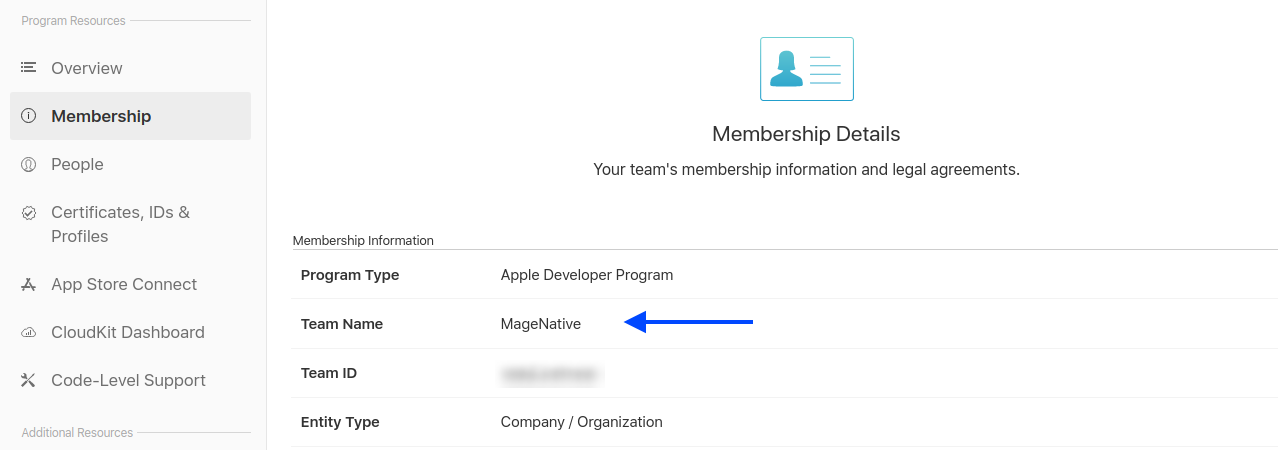Click the Additional Resources section label
Image resolution: width=1278 pixels, height=450 pixels.
click(77, 433)
